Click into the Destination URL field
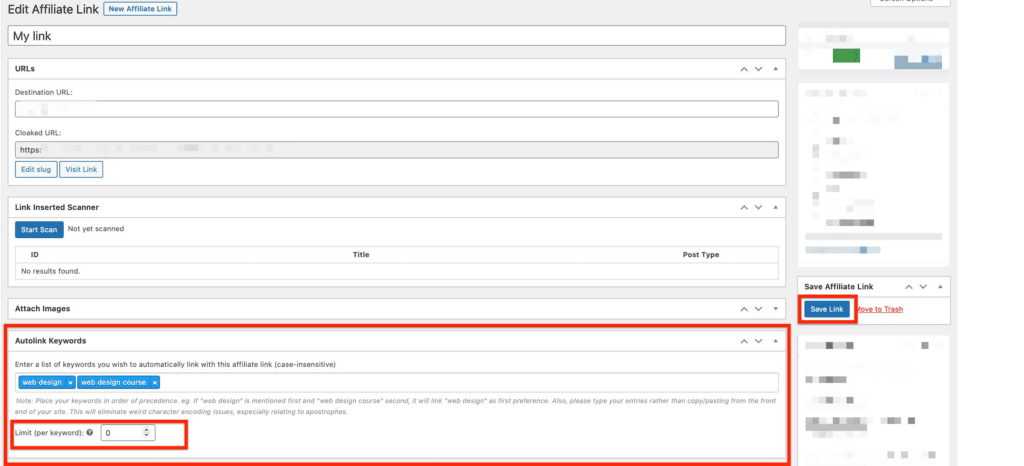Image resolution: width=1024 pixels, height=466 pixels. click(396, 109)
